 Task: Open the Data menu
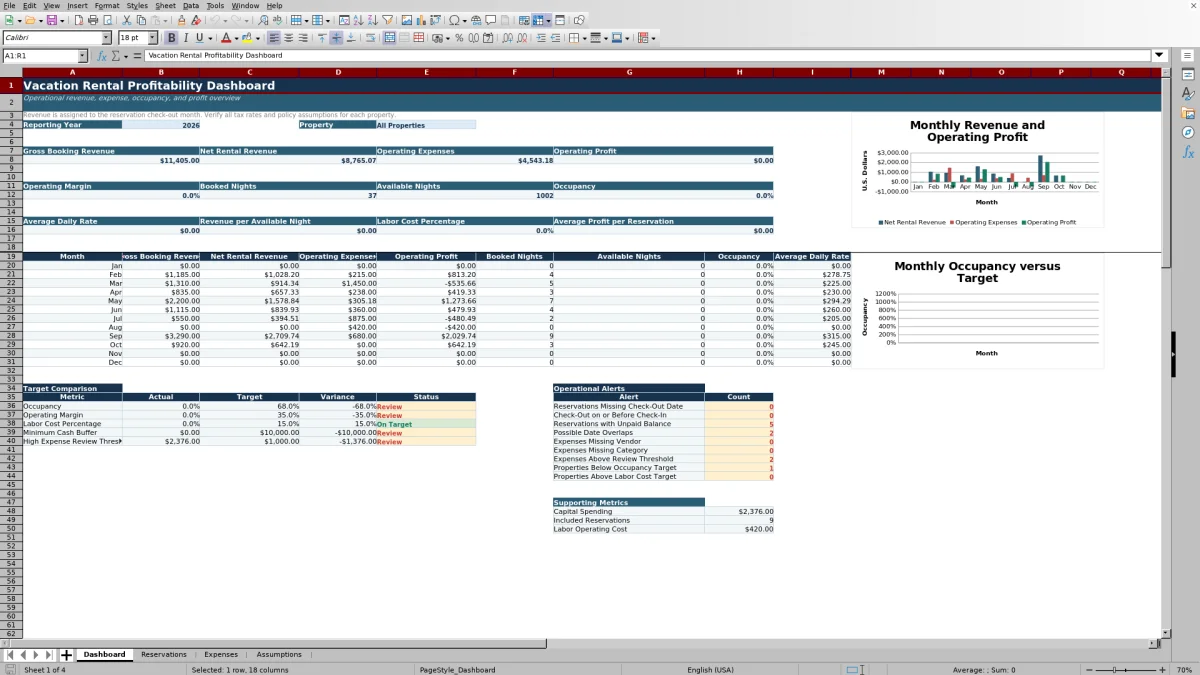[x=191, y=5]
